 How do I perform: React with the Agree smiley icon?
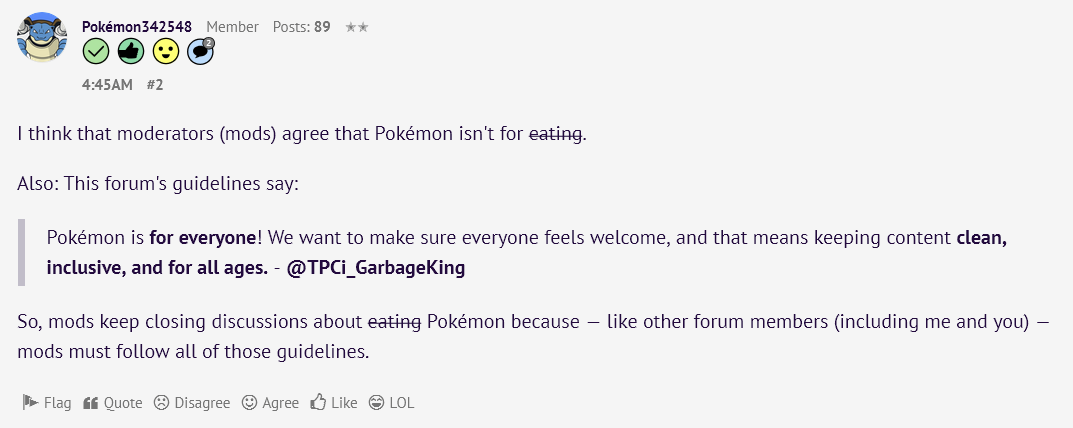coord(270,403)
